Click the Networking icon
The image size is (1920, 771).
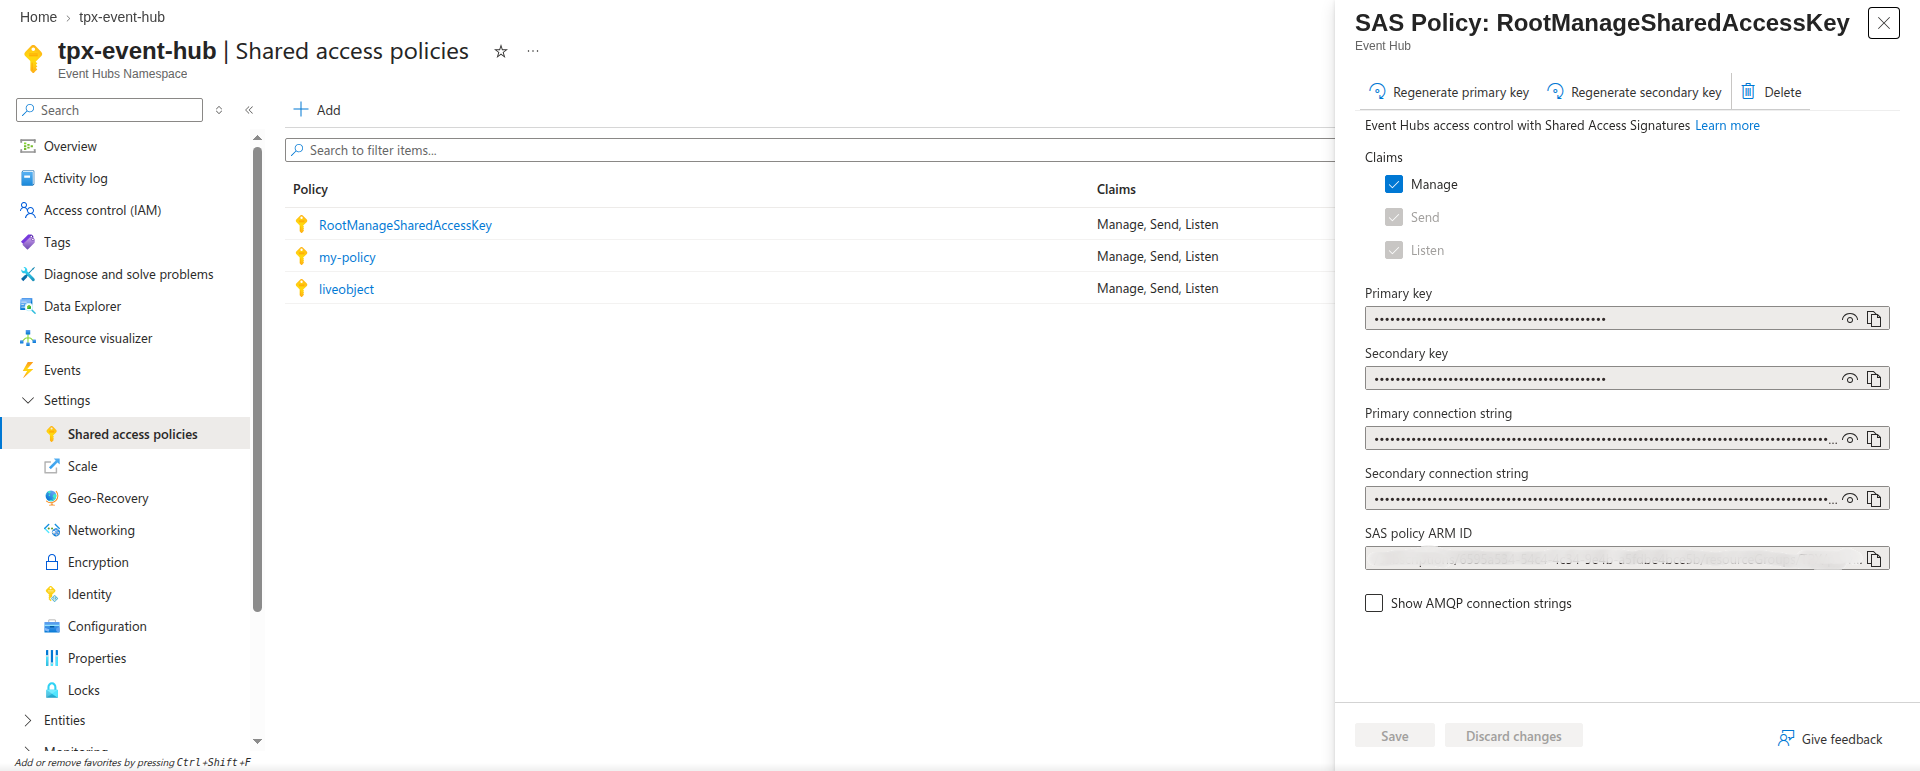(52, 530)
